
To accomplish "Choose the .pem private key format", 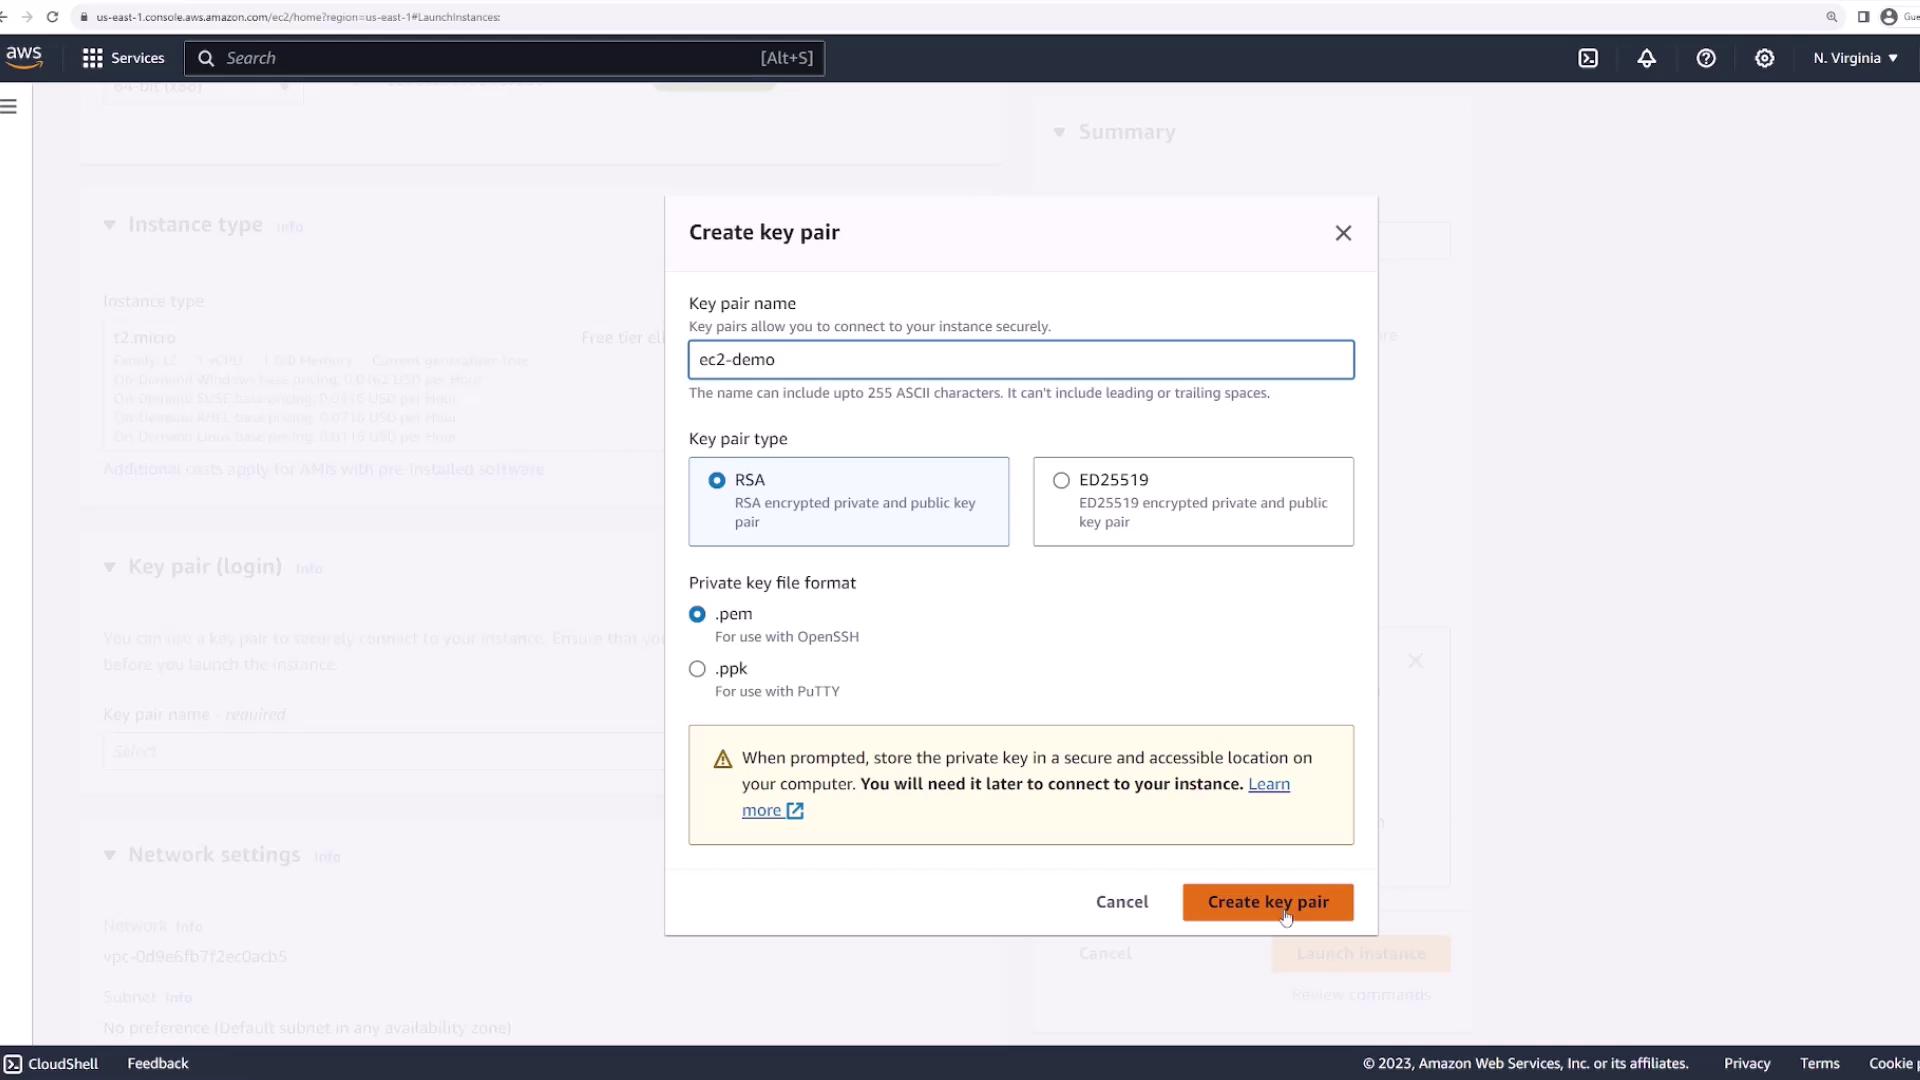I will click(x=697, y=614).
